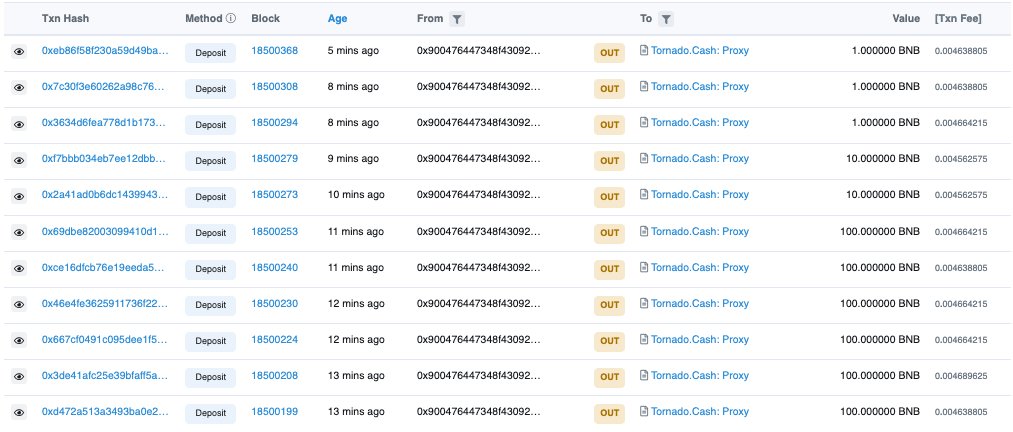This screenshot has width=1013, height=432.
Task: Open block 18500230
Action: pos(275,303)
